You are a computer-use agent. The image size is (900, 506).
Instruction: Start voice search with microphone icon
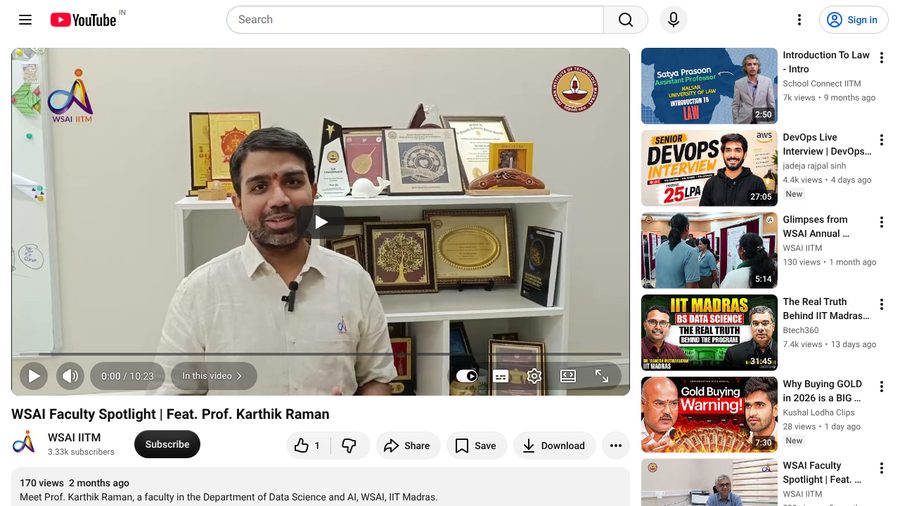coord(673,20)
